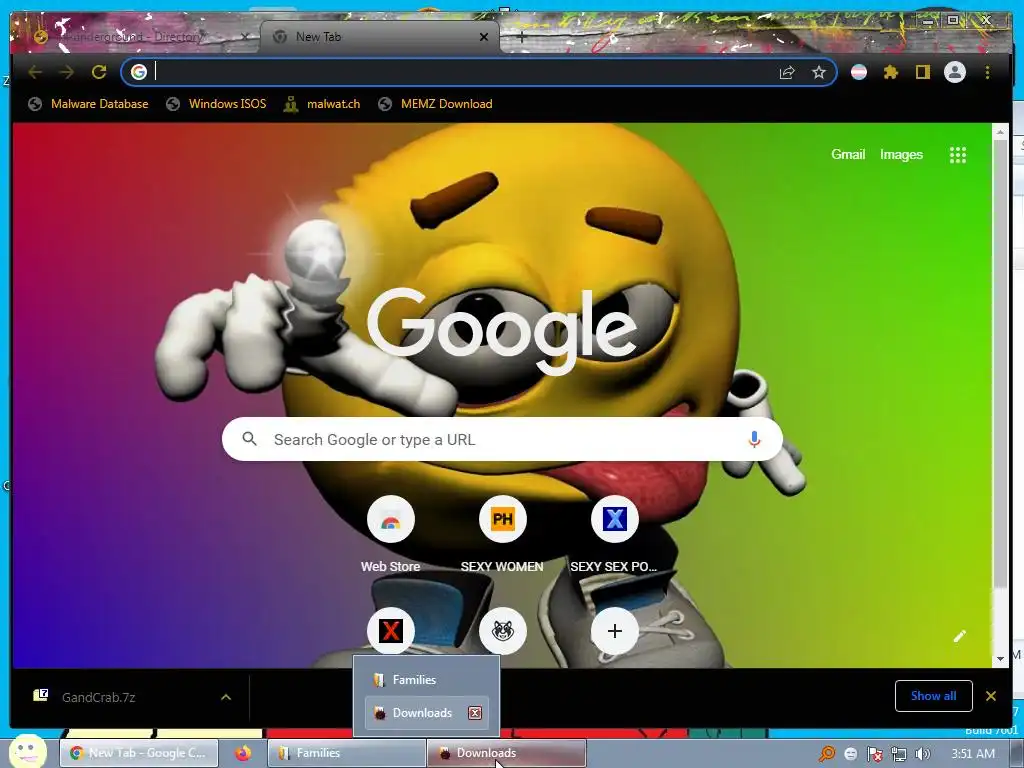
Task: Open the network tray icon
Action: (x=899, y=754)
